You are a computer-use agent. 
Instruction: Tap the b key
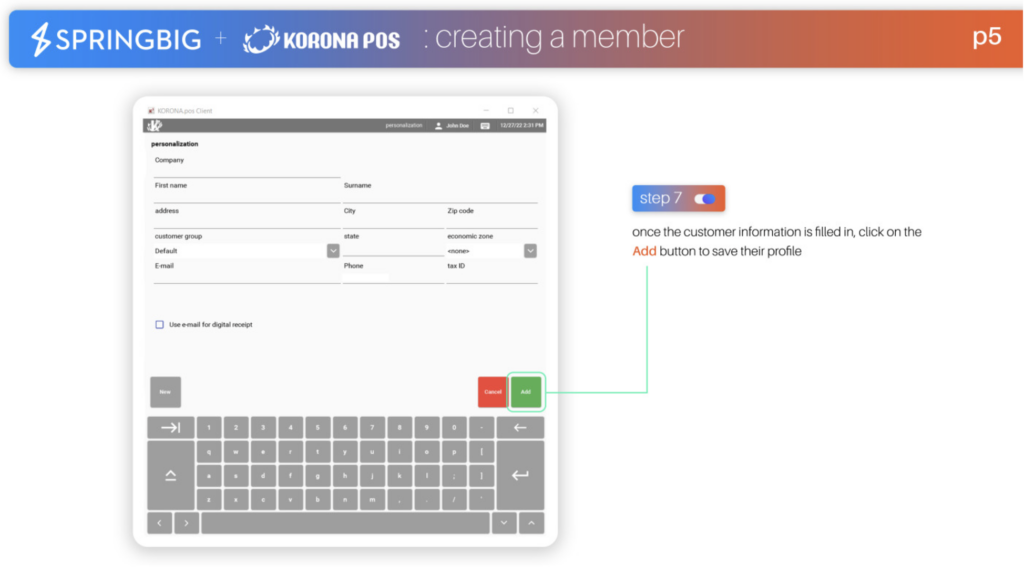317,499
